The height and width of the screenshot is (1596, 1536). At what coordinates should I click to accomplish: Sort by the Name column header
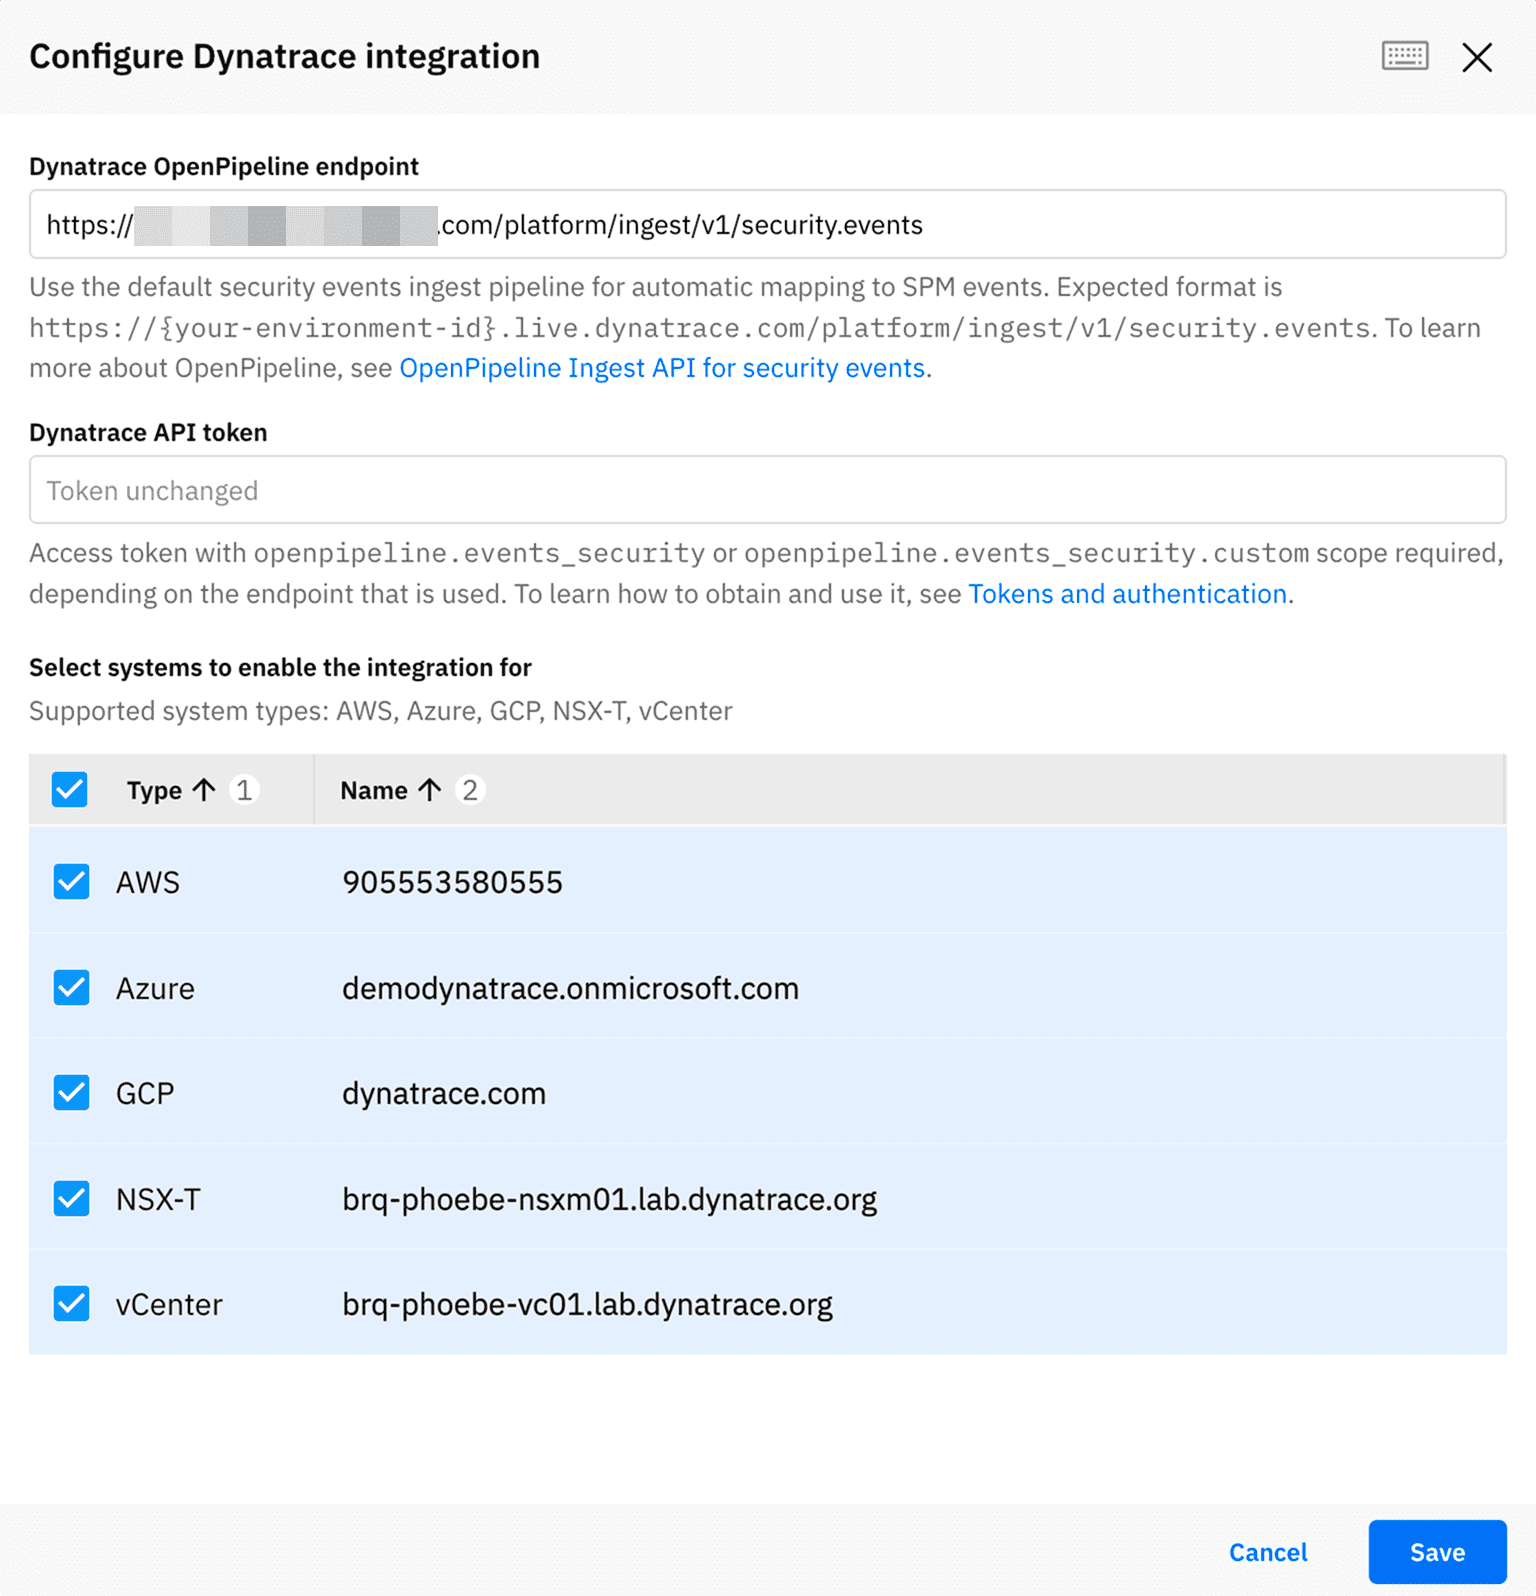(374, 790)
